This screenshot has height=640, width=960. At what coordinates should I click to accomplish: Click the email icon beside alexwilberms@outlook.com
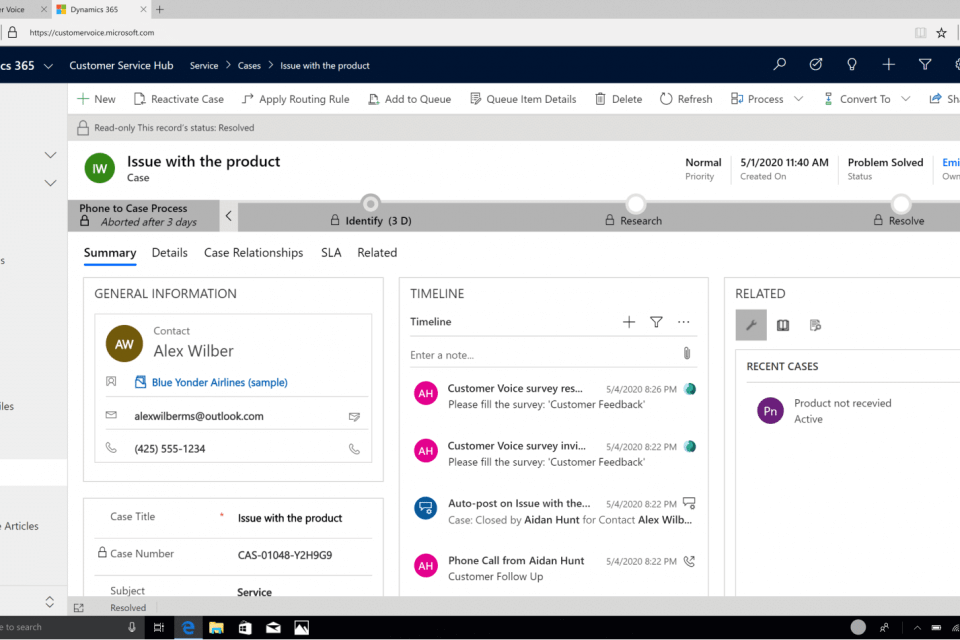coord(354,416)
